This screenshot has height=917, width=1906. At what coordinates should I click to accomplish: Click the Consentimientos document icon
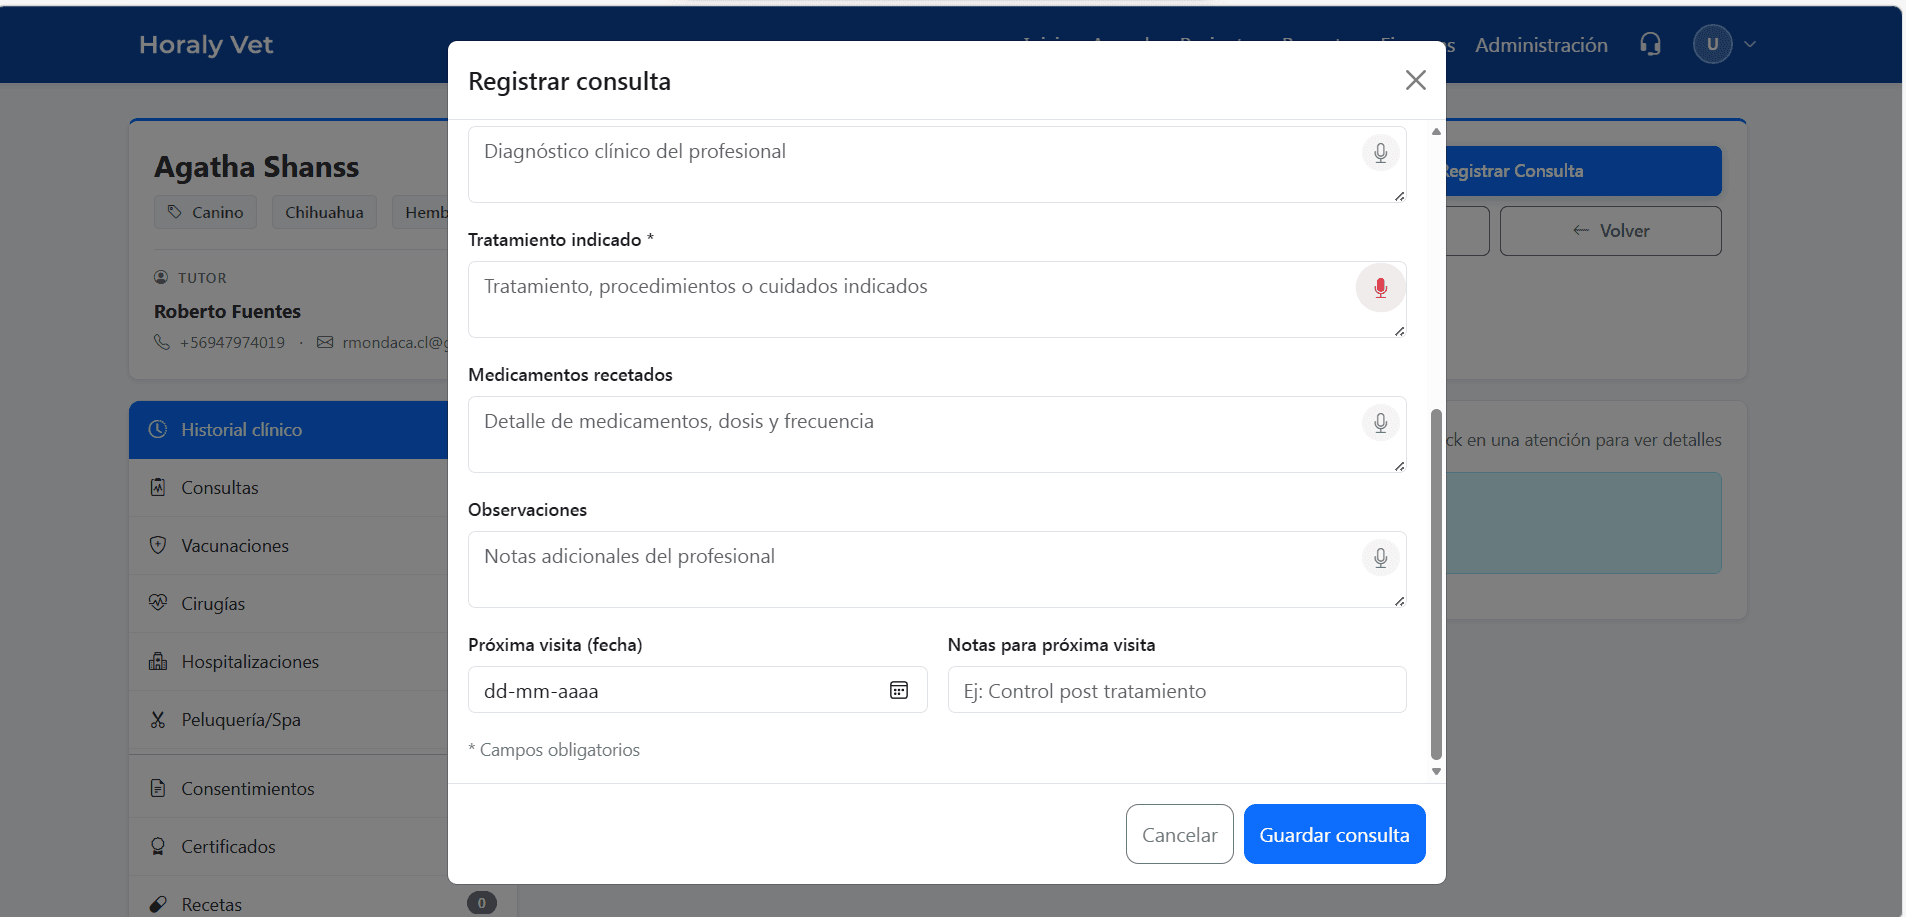(x=158, y=789)
